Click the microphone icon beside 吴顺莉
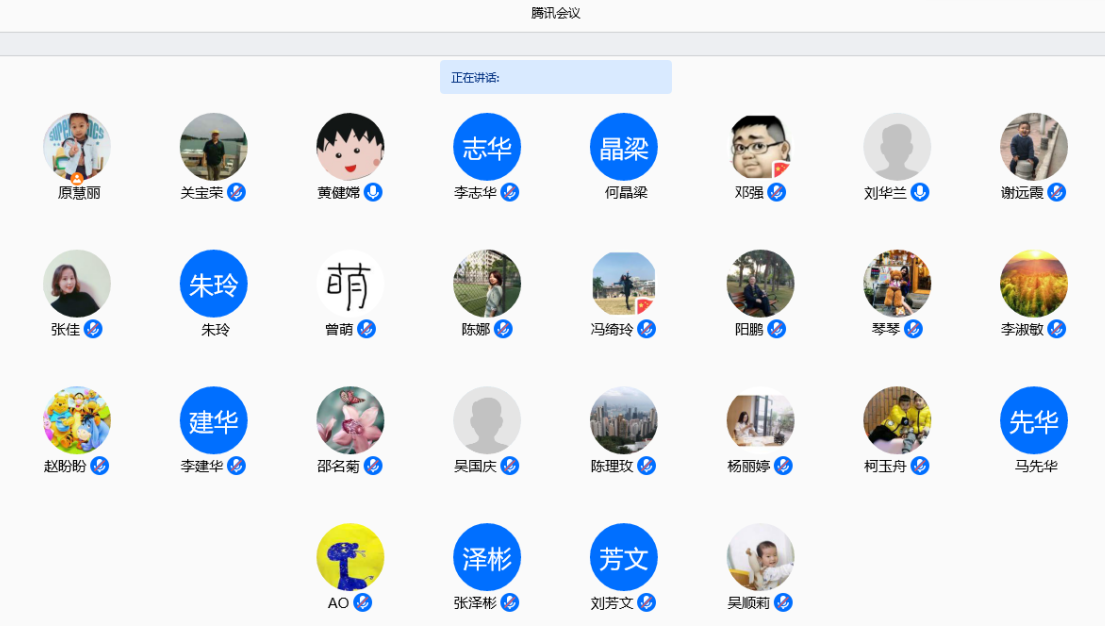 783,602
